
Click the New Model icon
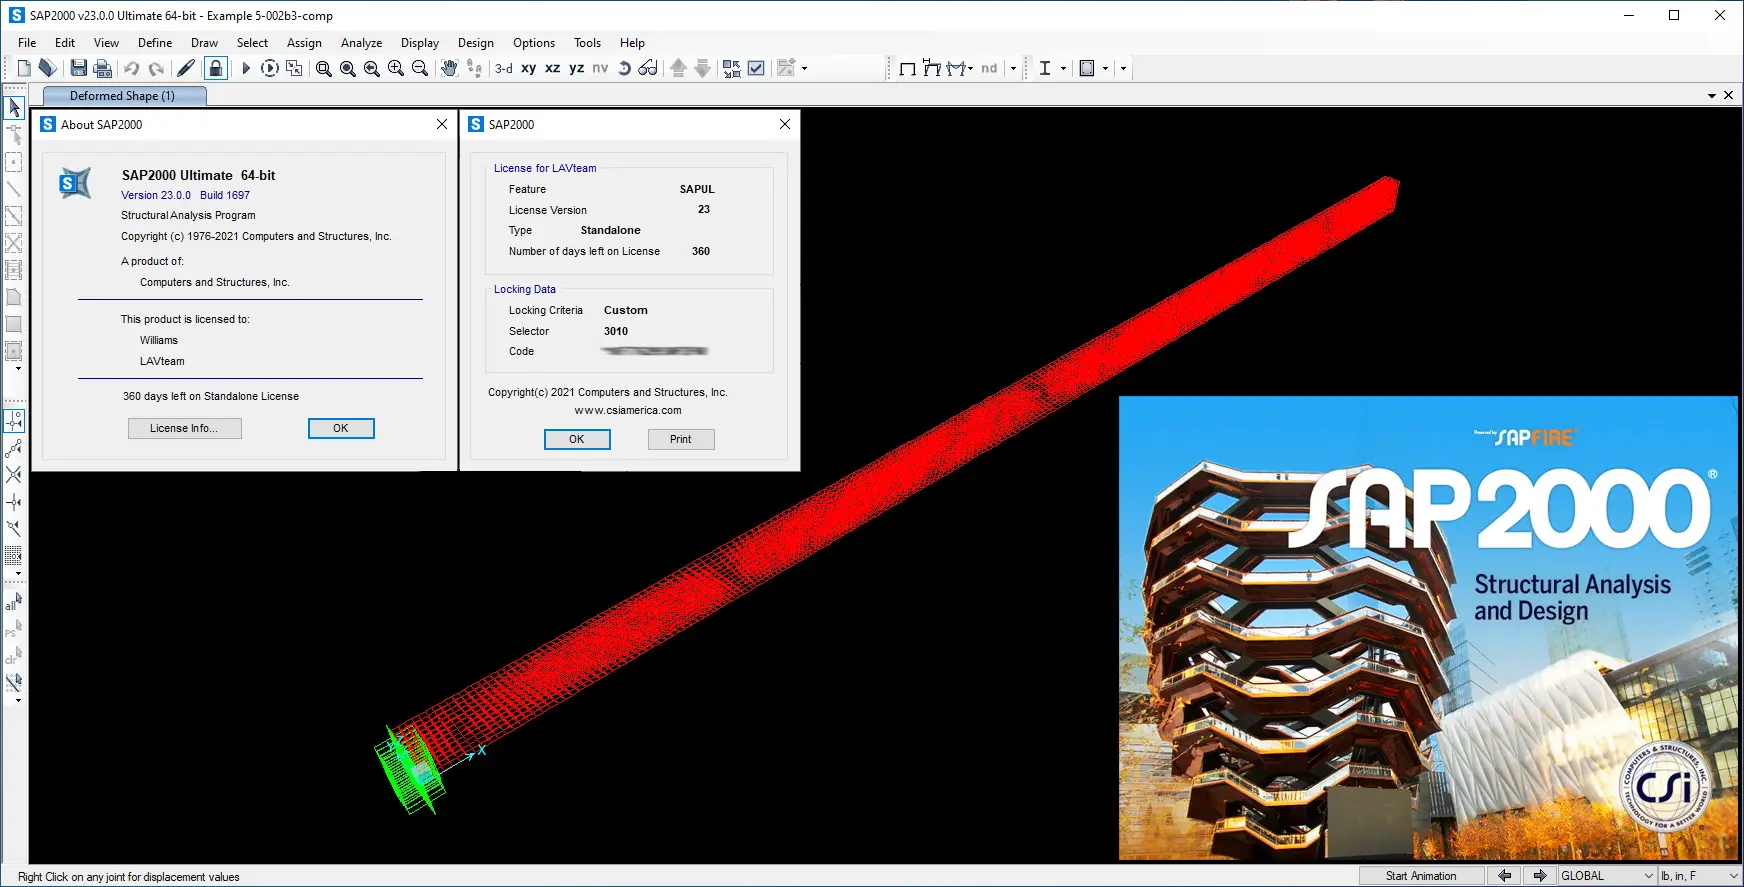coord(24,68)
